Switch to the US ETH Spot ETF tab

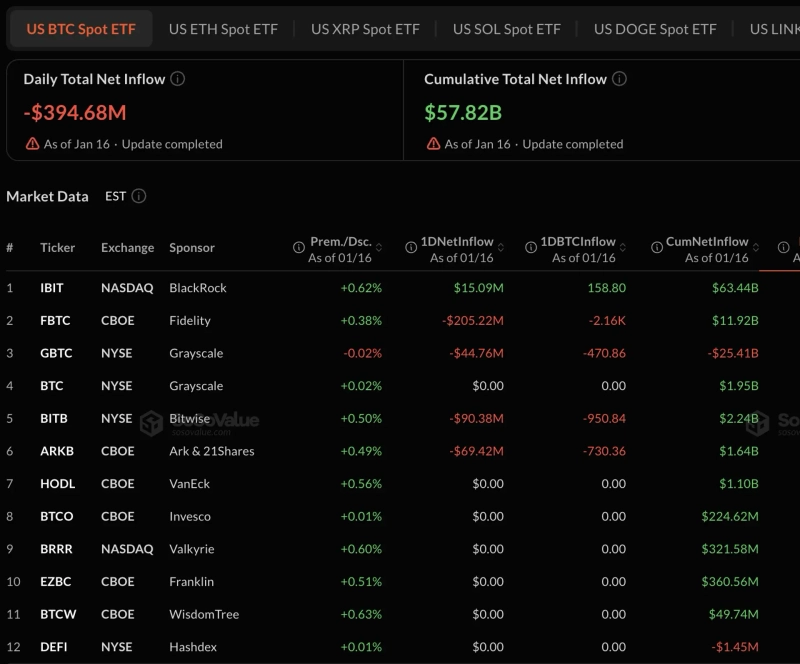tap(223, 29)
